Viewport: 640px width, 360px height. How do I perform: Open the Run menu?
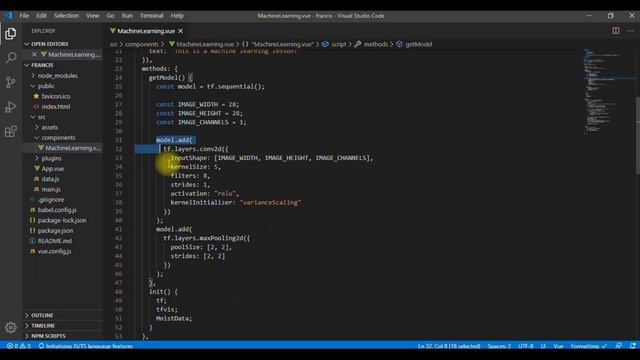click(x=127, y=16)
